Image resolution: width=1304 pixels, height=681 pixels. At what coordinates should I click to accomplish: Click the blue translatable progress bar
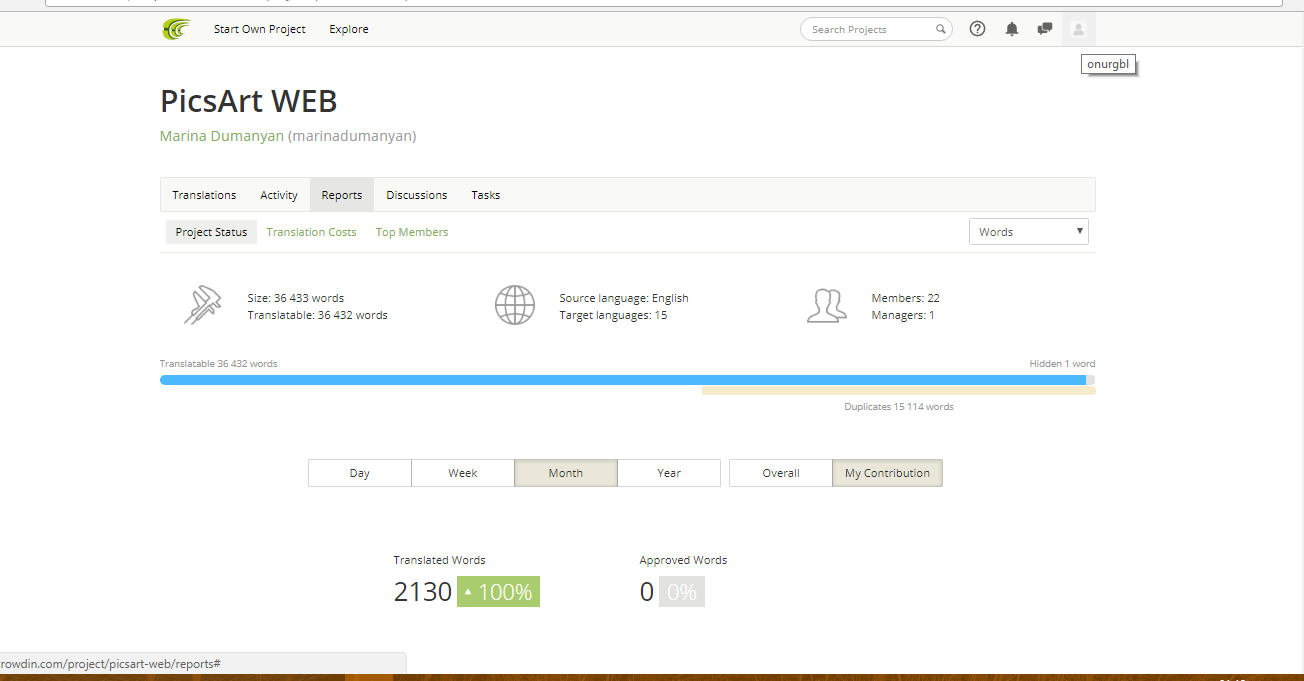(x=623, y=380)
